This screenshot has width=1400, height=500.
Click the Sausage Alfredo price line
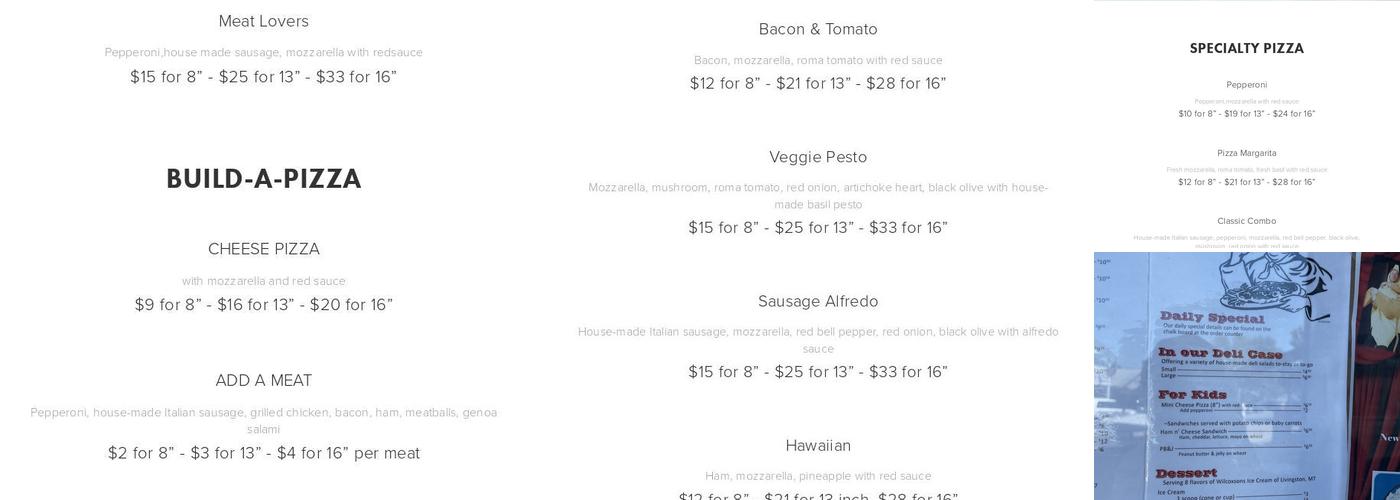(x=818, y=372)
